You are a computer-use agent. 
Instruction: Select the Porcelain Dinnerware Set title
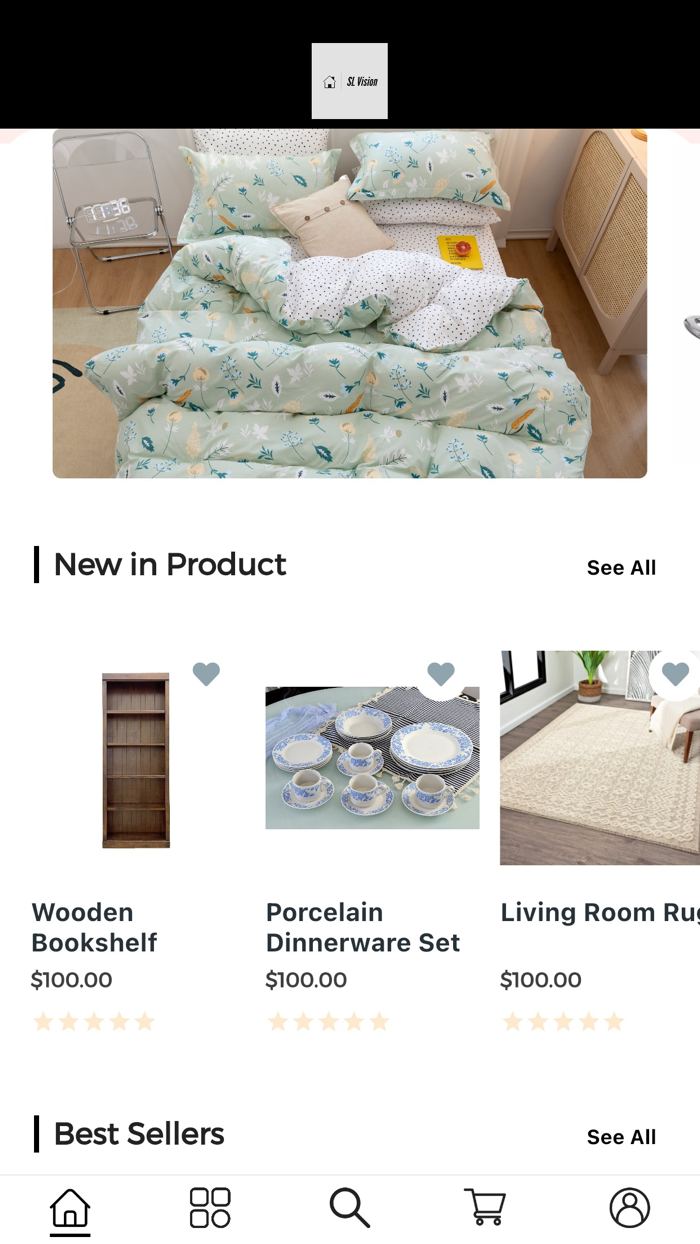click(x=363, y=927)
